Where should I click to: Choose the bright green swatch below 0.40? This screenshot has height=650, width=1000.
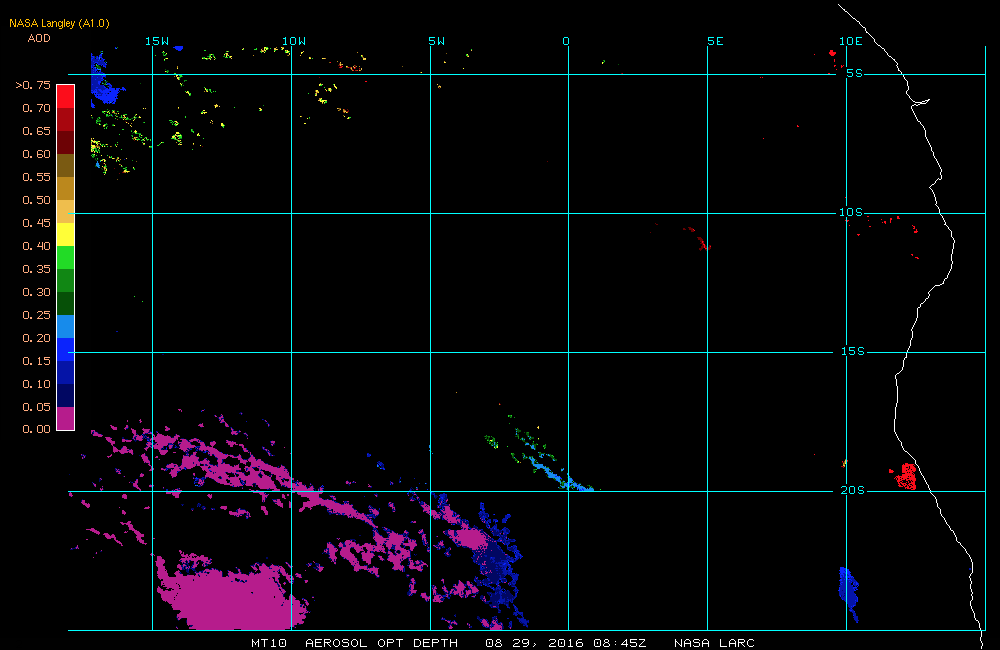(66, 257)
